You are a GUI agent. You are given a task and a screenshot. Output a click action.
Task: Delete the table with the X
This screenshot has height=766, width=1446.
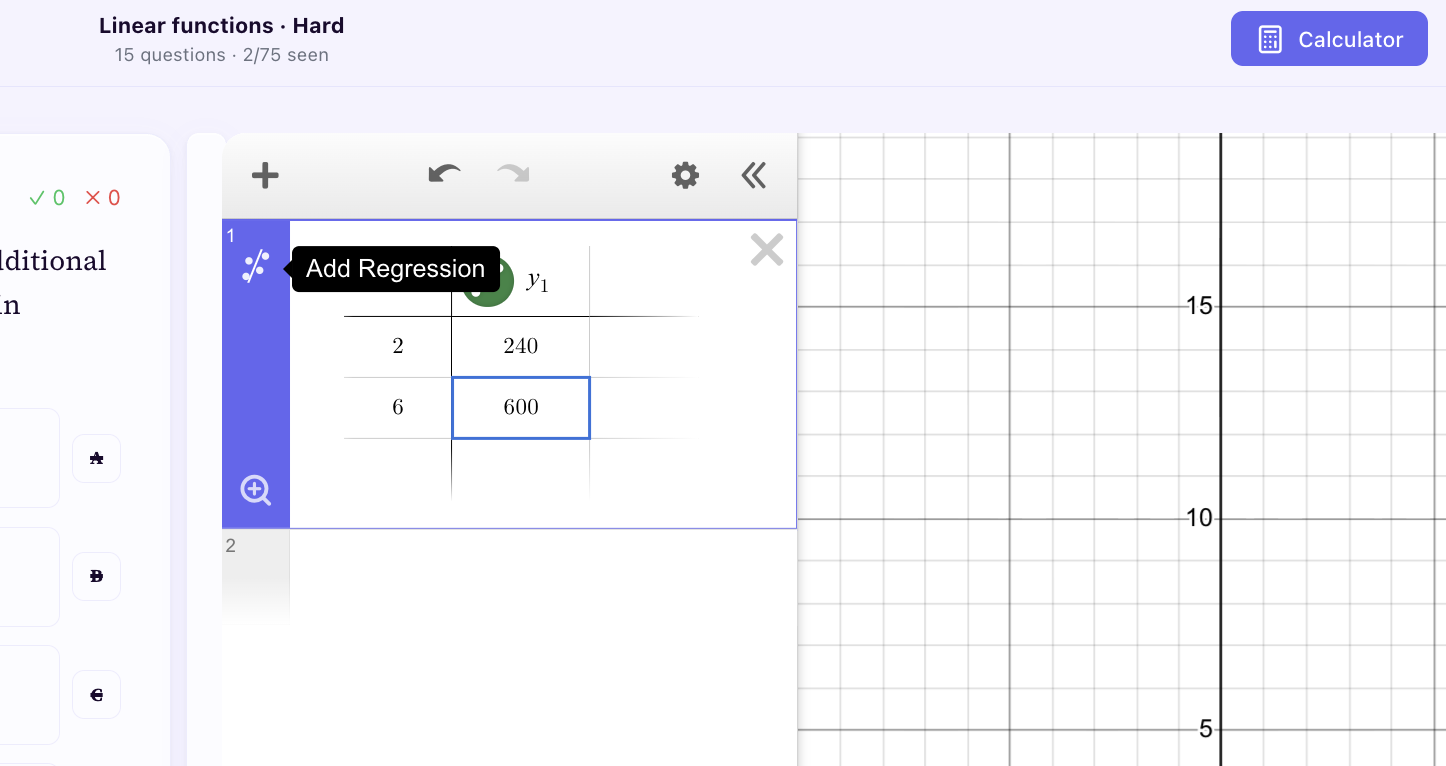point(766,249)
